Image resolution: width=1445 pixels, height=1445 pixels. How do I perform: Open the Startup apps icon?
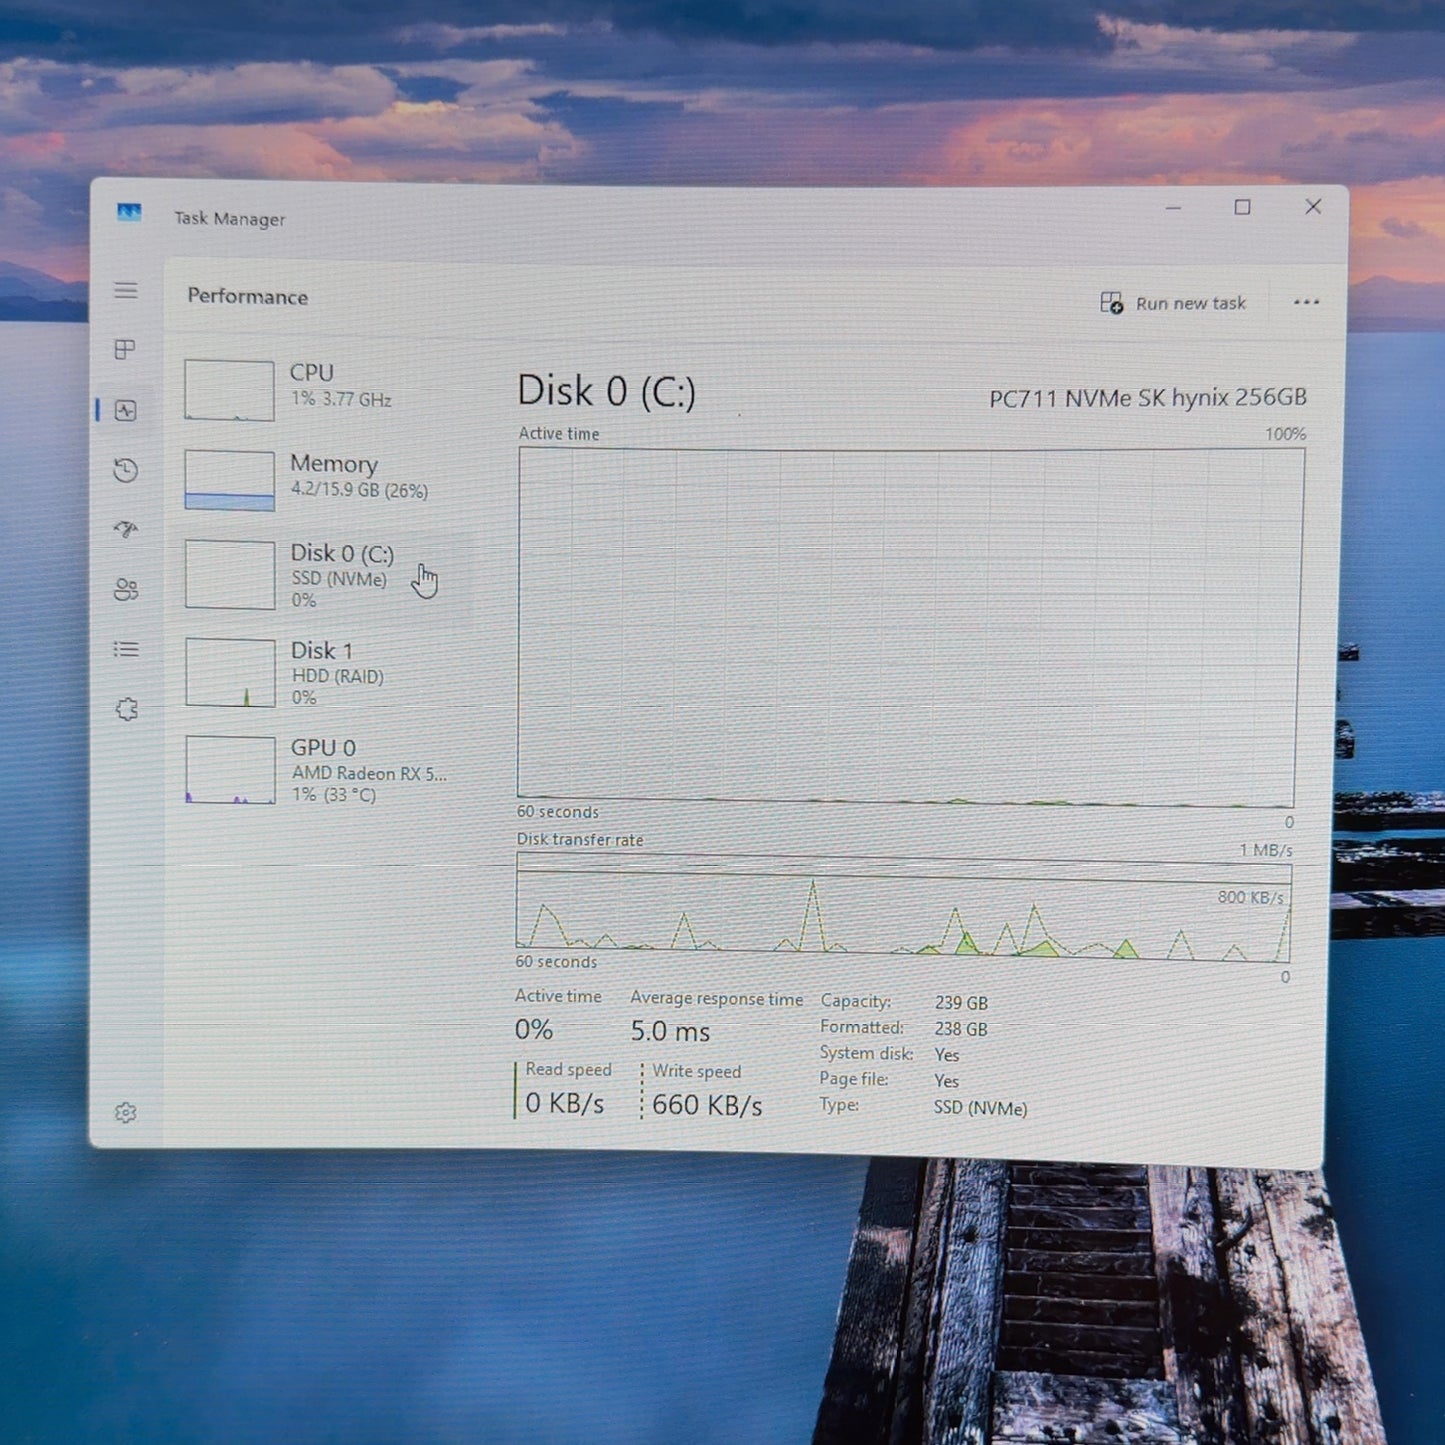pos(125,529)
